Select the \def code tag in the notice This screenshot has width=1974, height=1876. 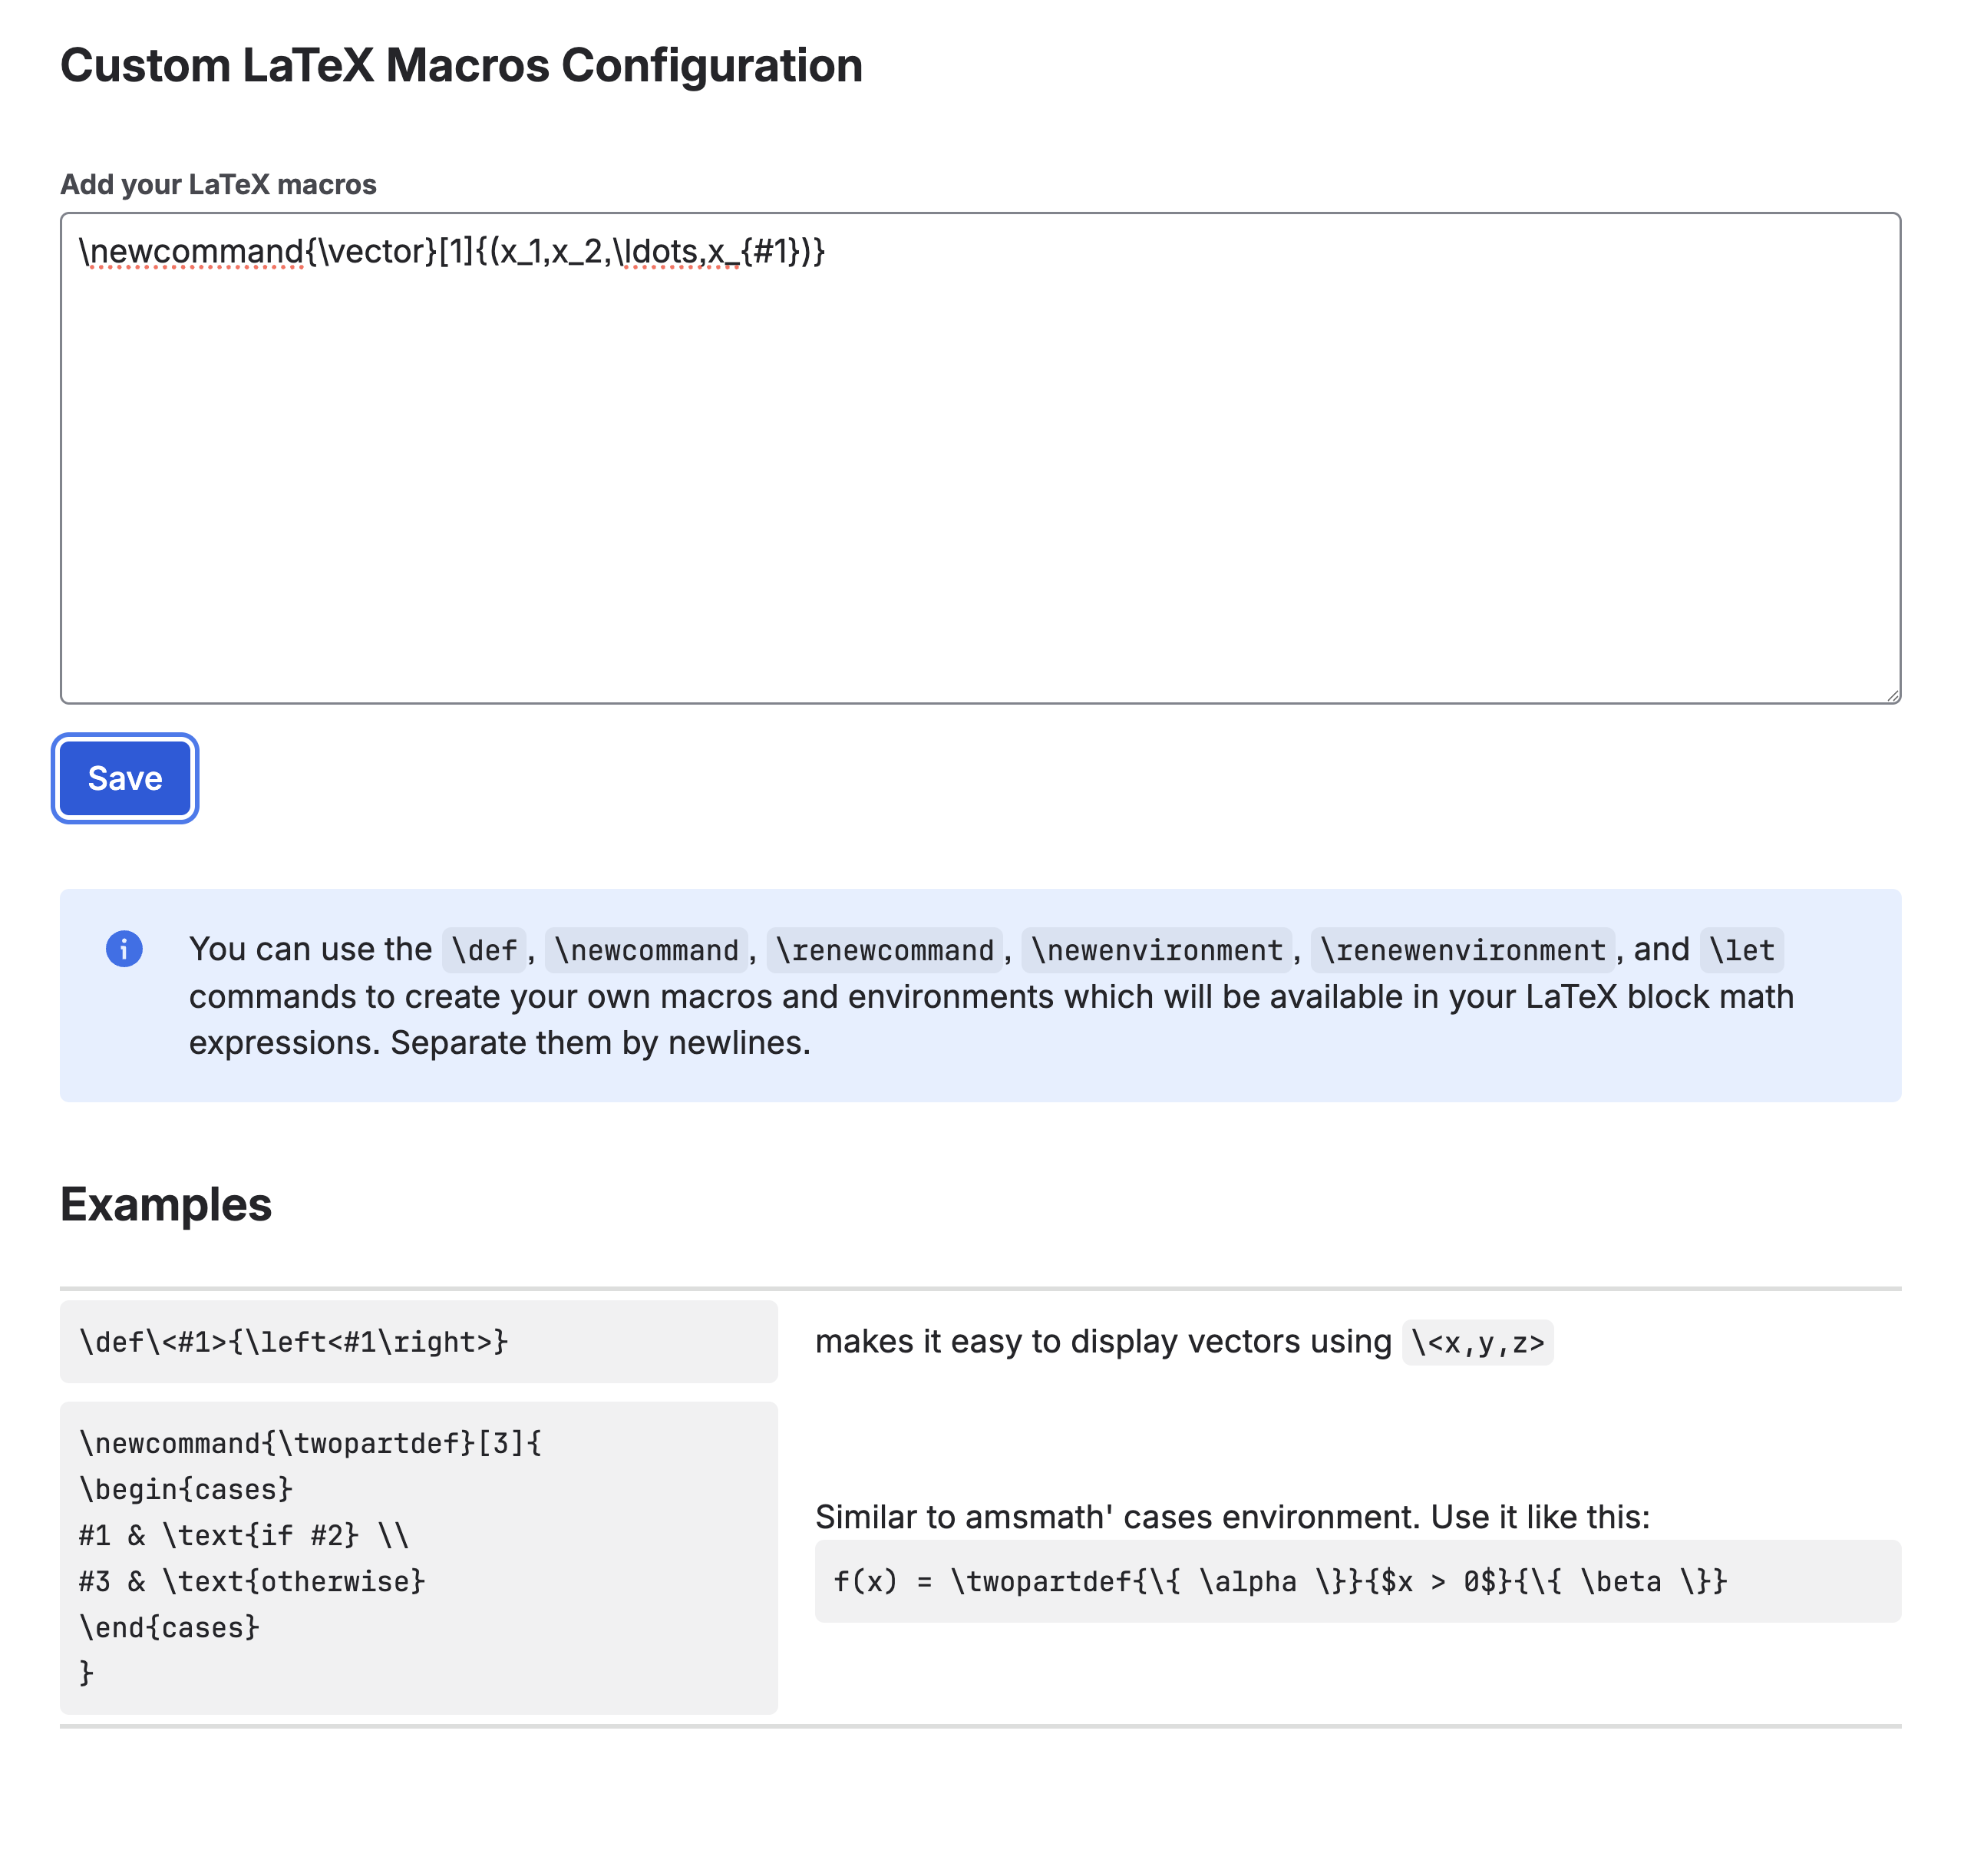[x=484, y=950]
